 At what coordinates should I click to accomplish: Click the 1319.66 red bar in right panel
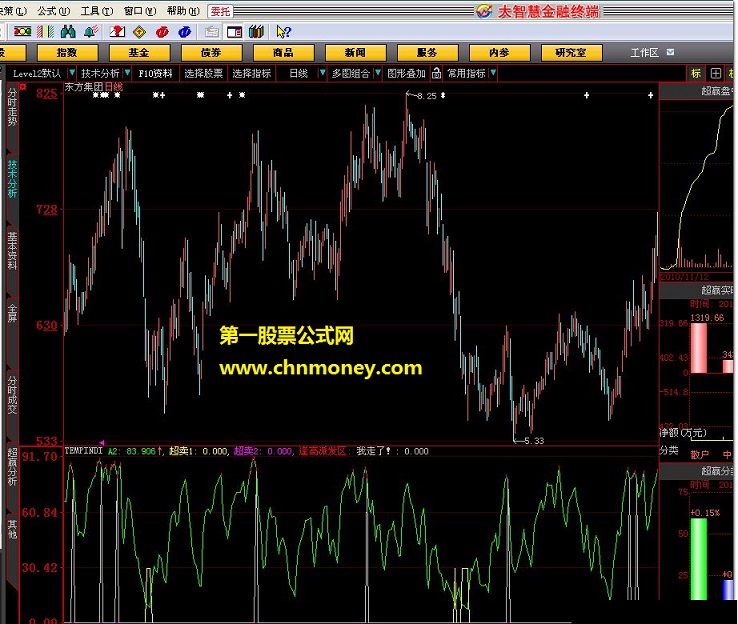[x=698, y=348]
